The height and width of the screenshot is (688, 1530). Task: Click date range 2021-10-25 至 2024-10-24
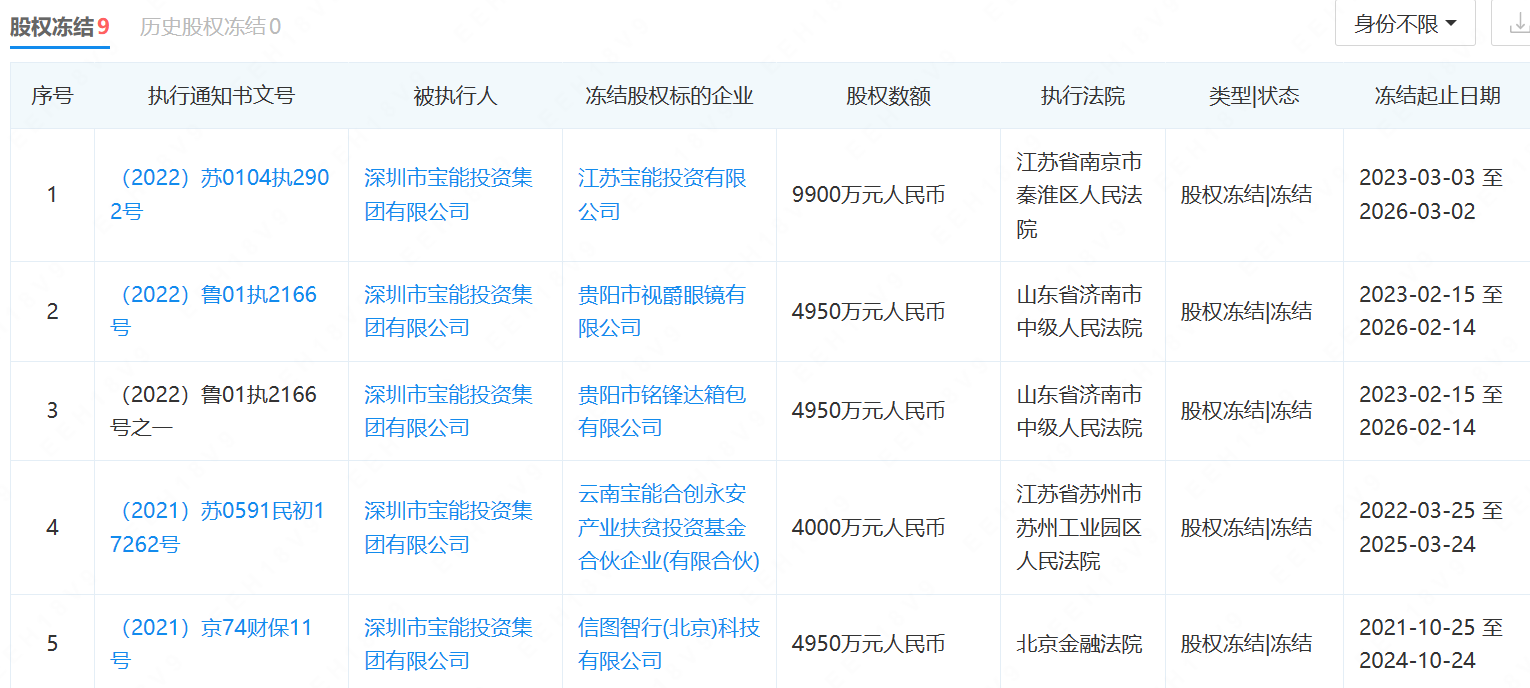pyautogui.click(x=1431, y=644)
